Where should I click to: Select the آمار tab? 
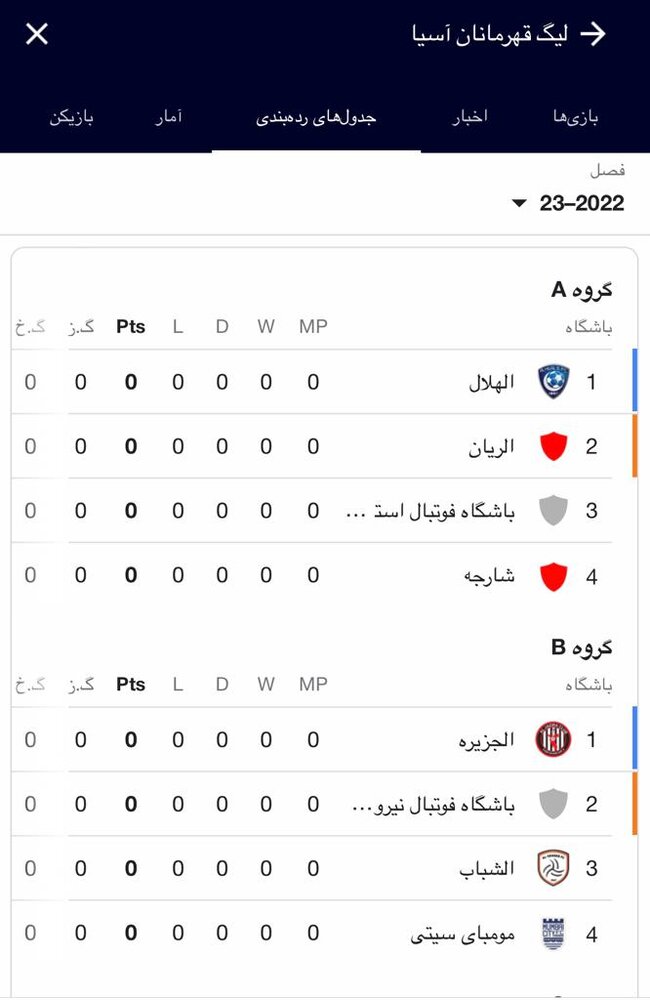point(170,115)
